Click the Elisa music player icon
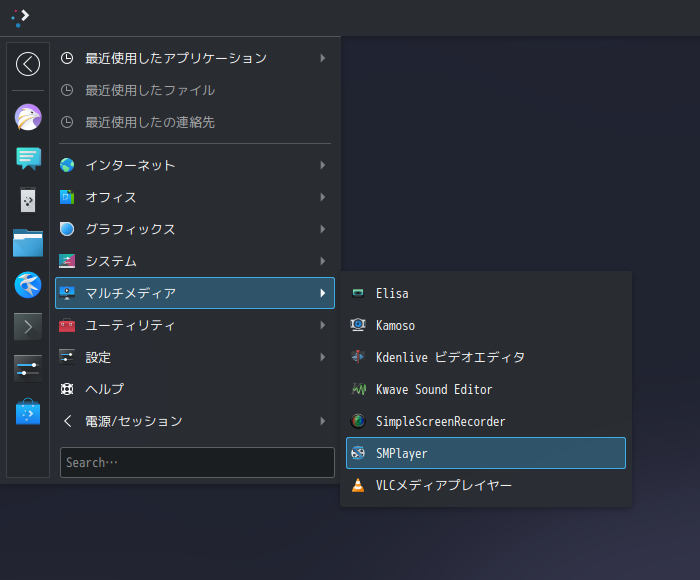 (358, 293)
